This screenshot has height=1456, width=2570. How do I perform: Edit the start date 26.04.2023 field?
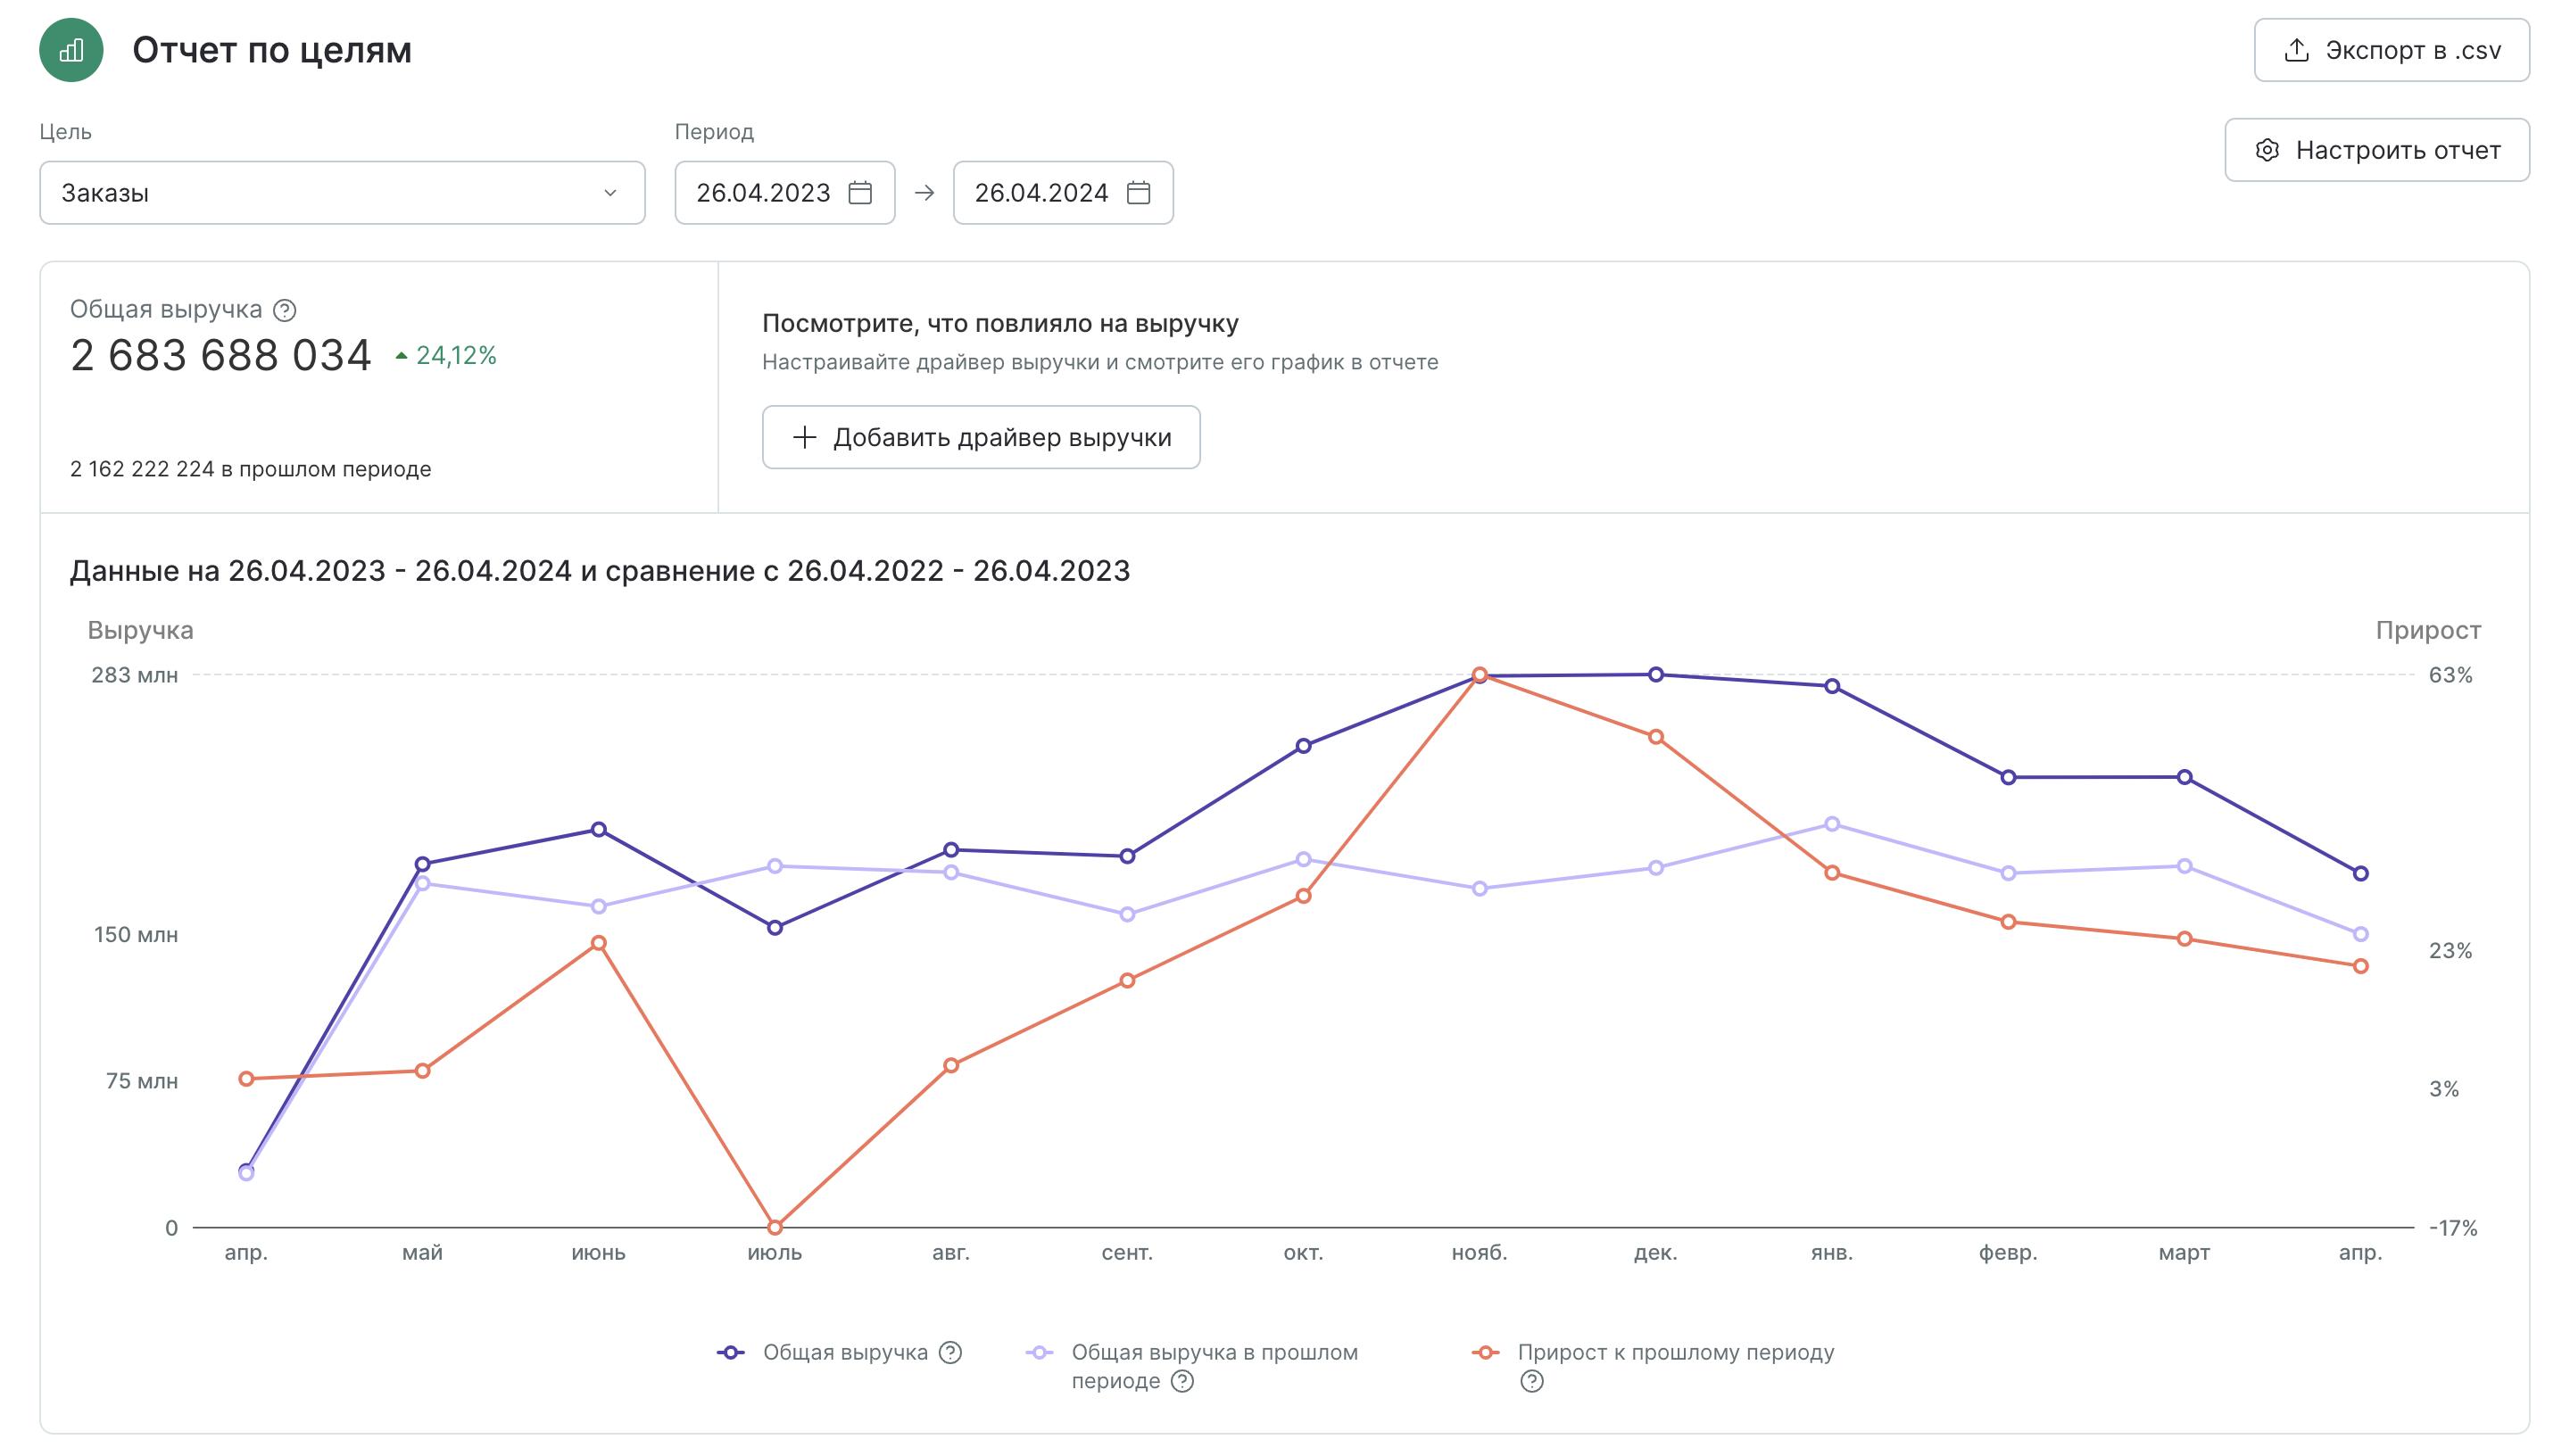(784, 193)
